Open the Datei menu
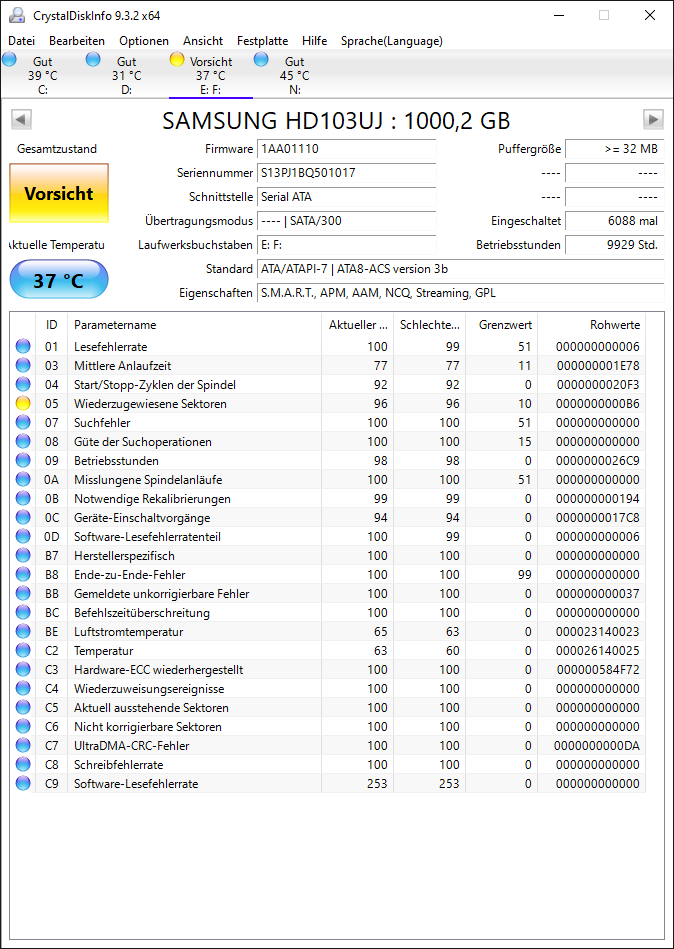The height and width of the screenshot is (949, 674). (x=22, y=41)
